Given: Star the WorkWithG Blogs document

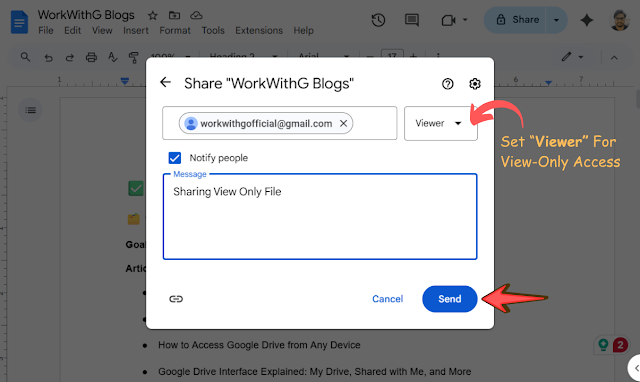Looking at the screenshot, I should tap(153, 16).
